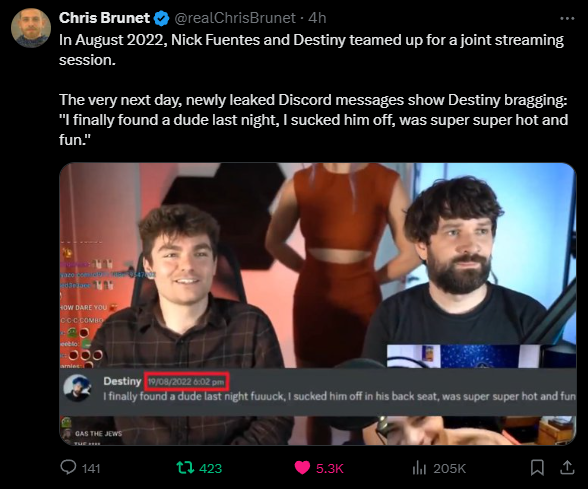The width and height of the screenshot is (588, 489).
Task: Click the 205K views count
Action: [x=449, y=468]
